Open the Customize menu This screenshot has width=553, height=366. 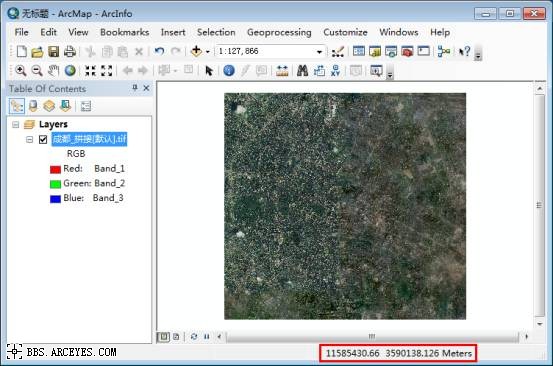tap(345, 32)
